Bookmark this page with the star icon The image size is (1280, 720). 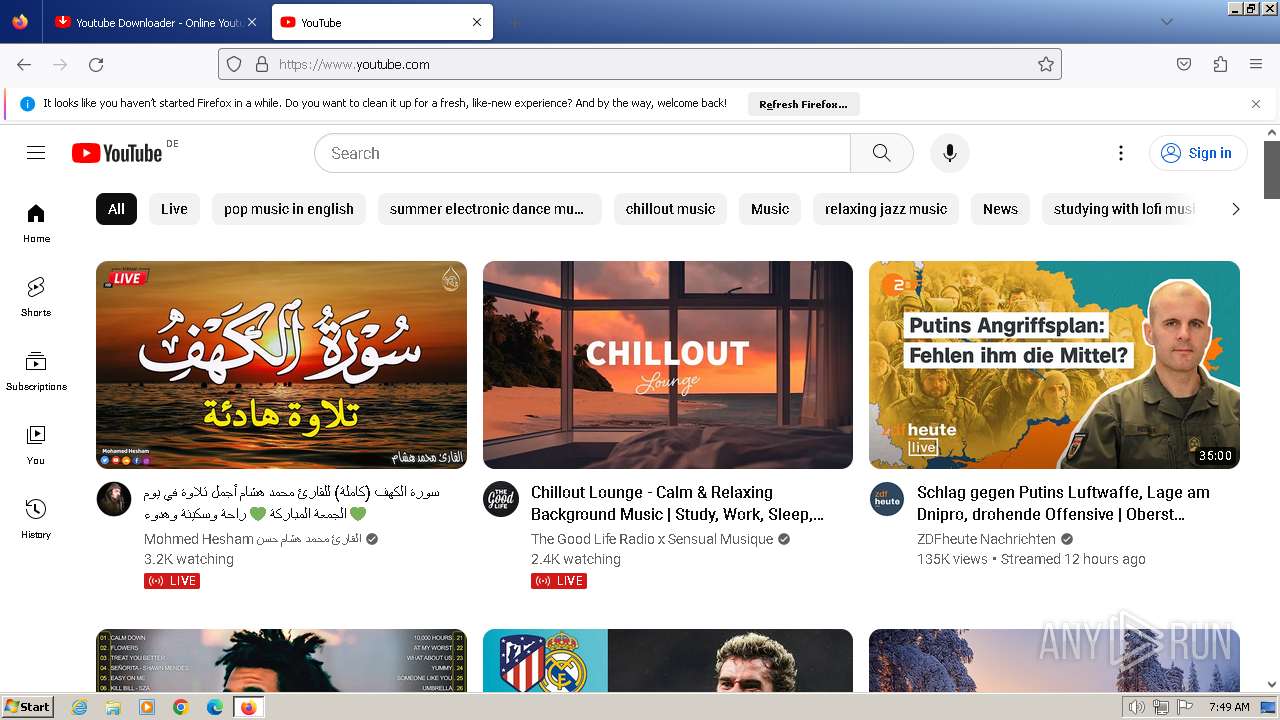pyautogui.click(x=1046, y=64)
